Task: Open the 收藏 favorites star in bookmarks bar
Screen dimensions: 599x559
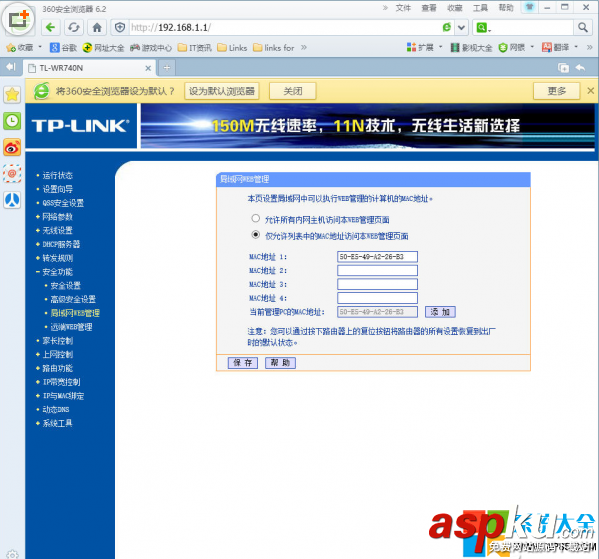Action: (x=20, y=47)
